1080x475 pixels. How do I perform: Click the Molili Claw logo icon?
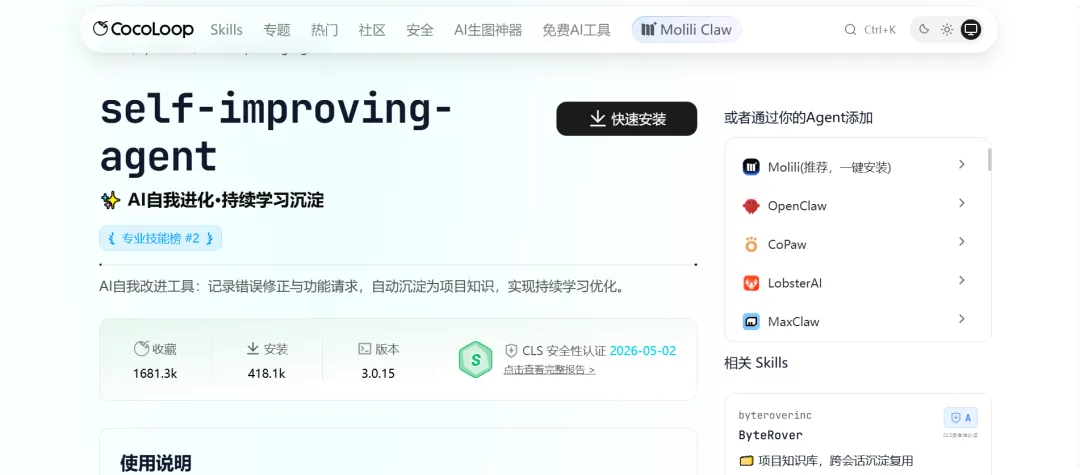(x=648, y=30)
